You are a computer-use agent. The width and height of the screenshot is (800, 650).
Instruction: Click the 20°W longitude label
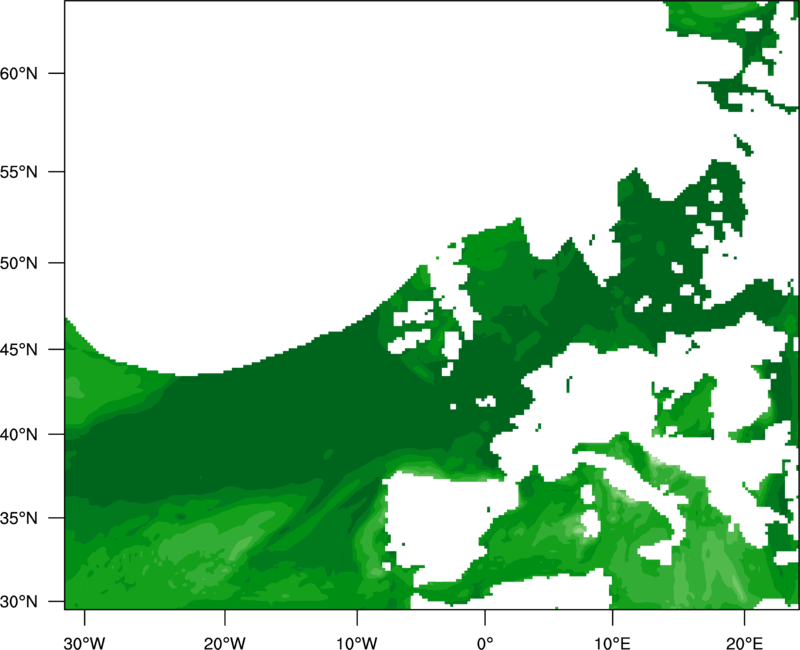click(225, 643)
